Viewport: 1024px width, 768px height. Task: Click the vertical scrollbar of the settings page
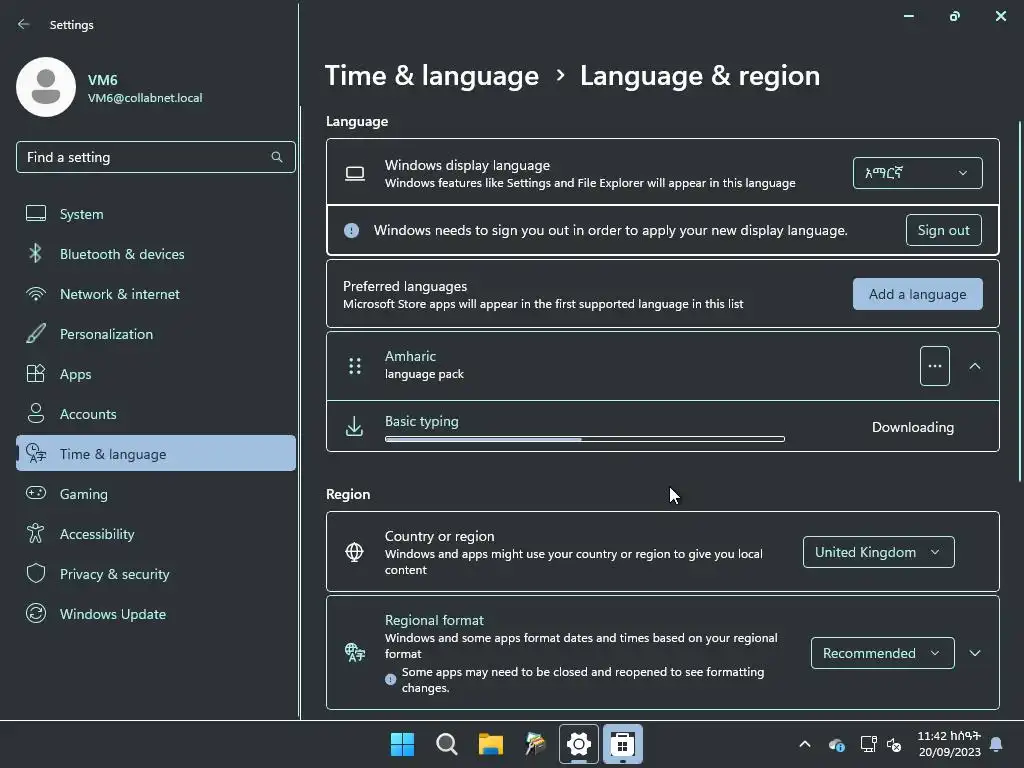(x=1019, y=302)
